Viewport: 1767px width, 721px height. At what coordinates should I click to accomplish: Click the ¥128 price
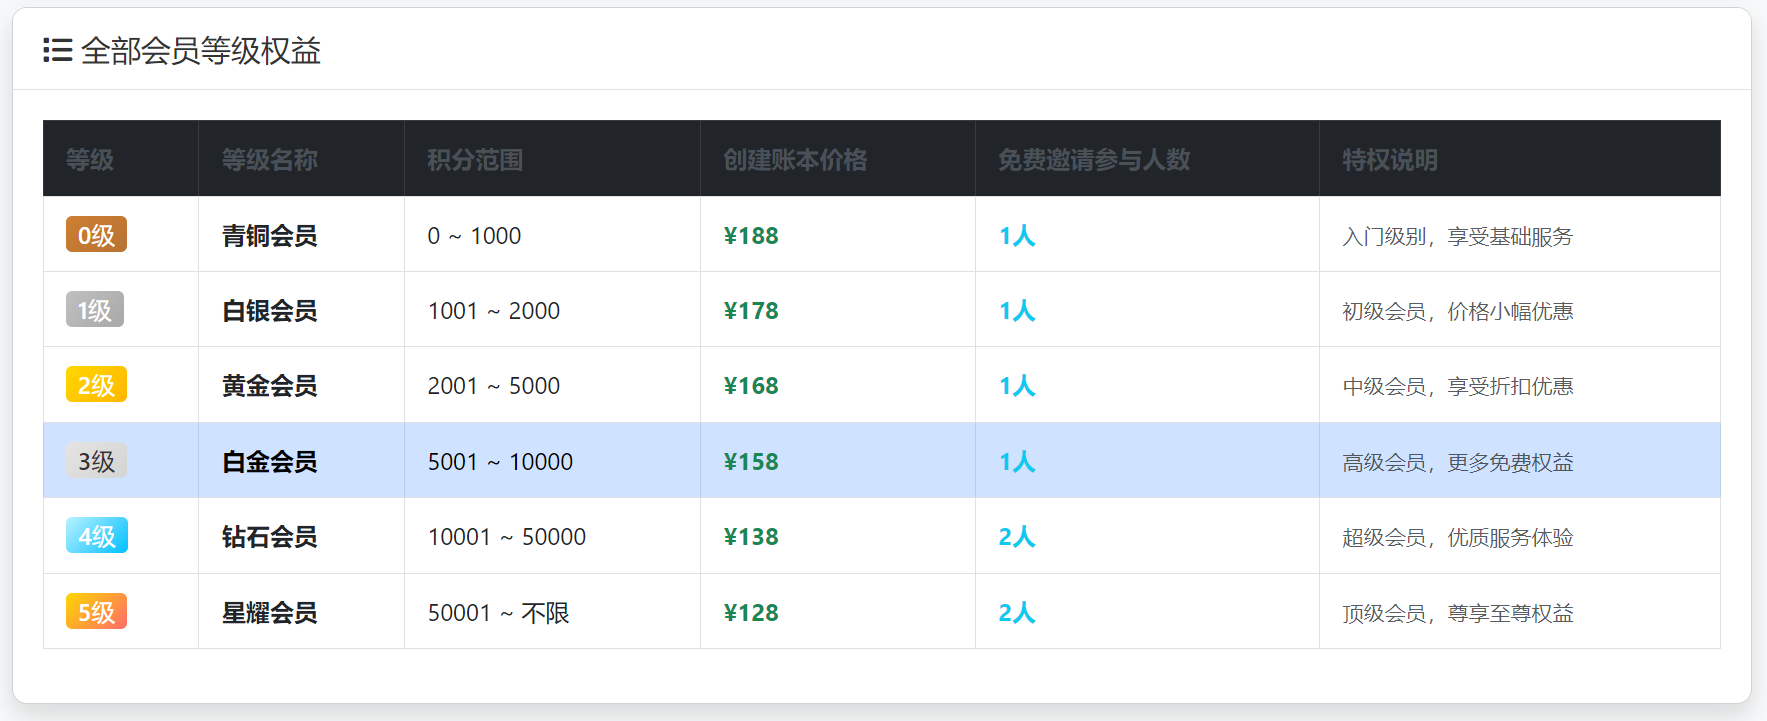tap(751, 613)
